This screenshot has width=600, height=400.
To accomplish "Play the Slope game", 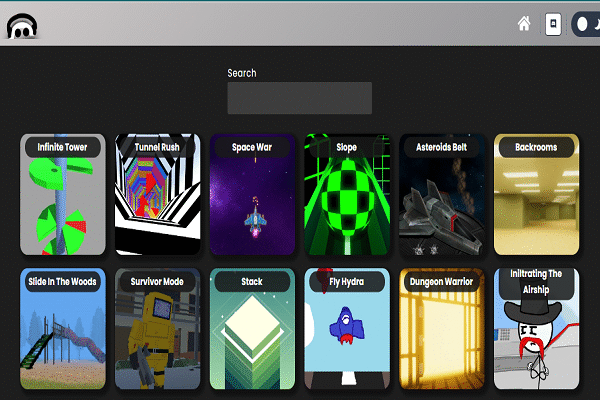I will pyautogui.click(x=346, y=200).
